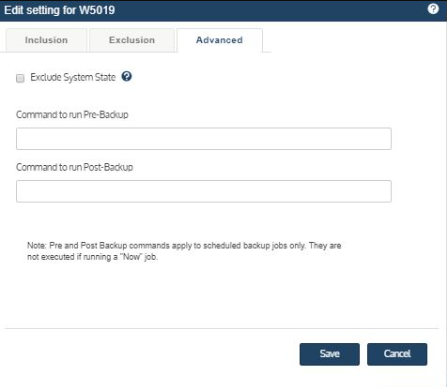This screenshot has height=387, width=447.
Task: Click the note about scheduled backup jobs
Action: 184,251
